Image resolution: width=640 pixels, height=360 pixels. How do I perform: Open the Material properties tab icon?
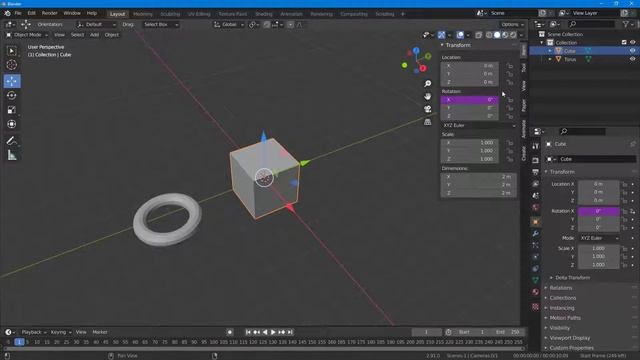coord(536,292)
